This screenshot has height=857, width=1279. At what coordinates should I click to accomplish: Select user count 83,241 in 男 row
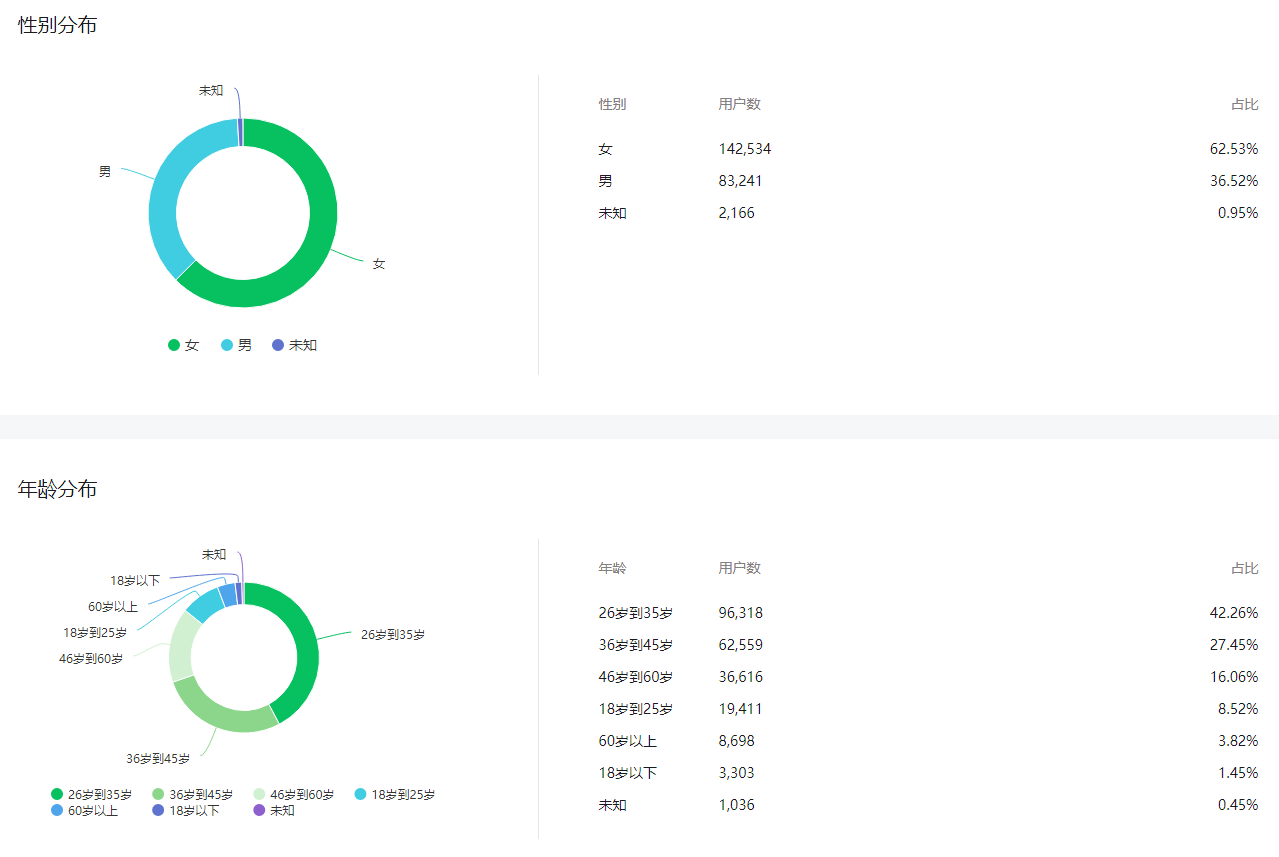tap(741, 181)
